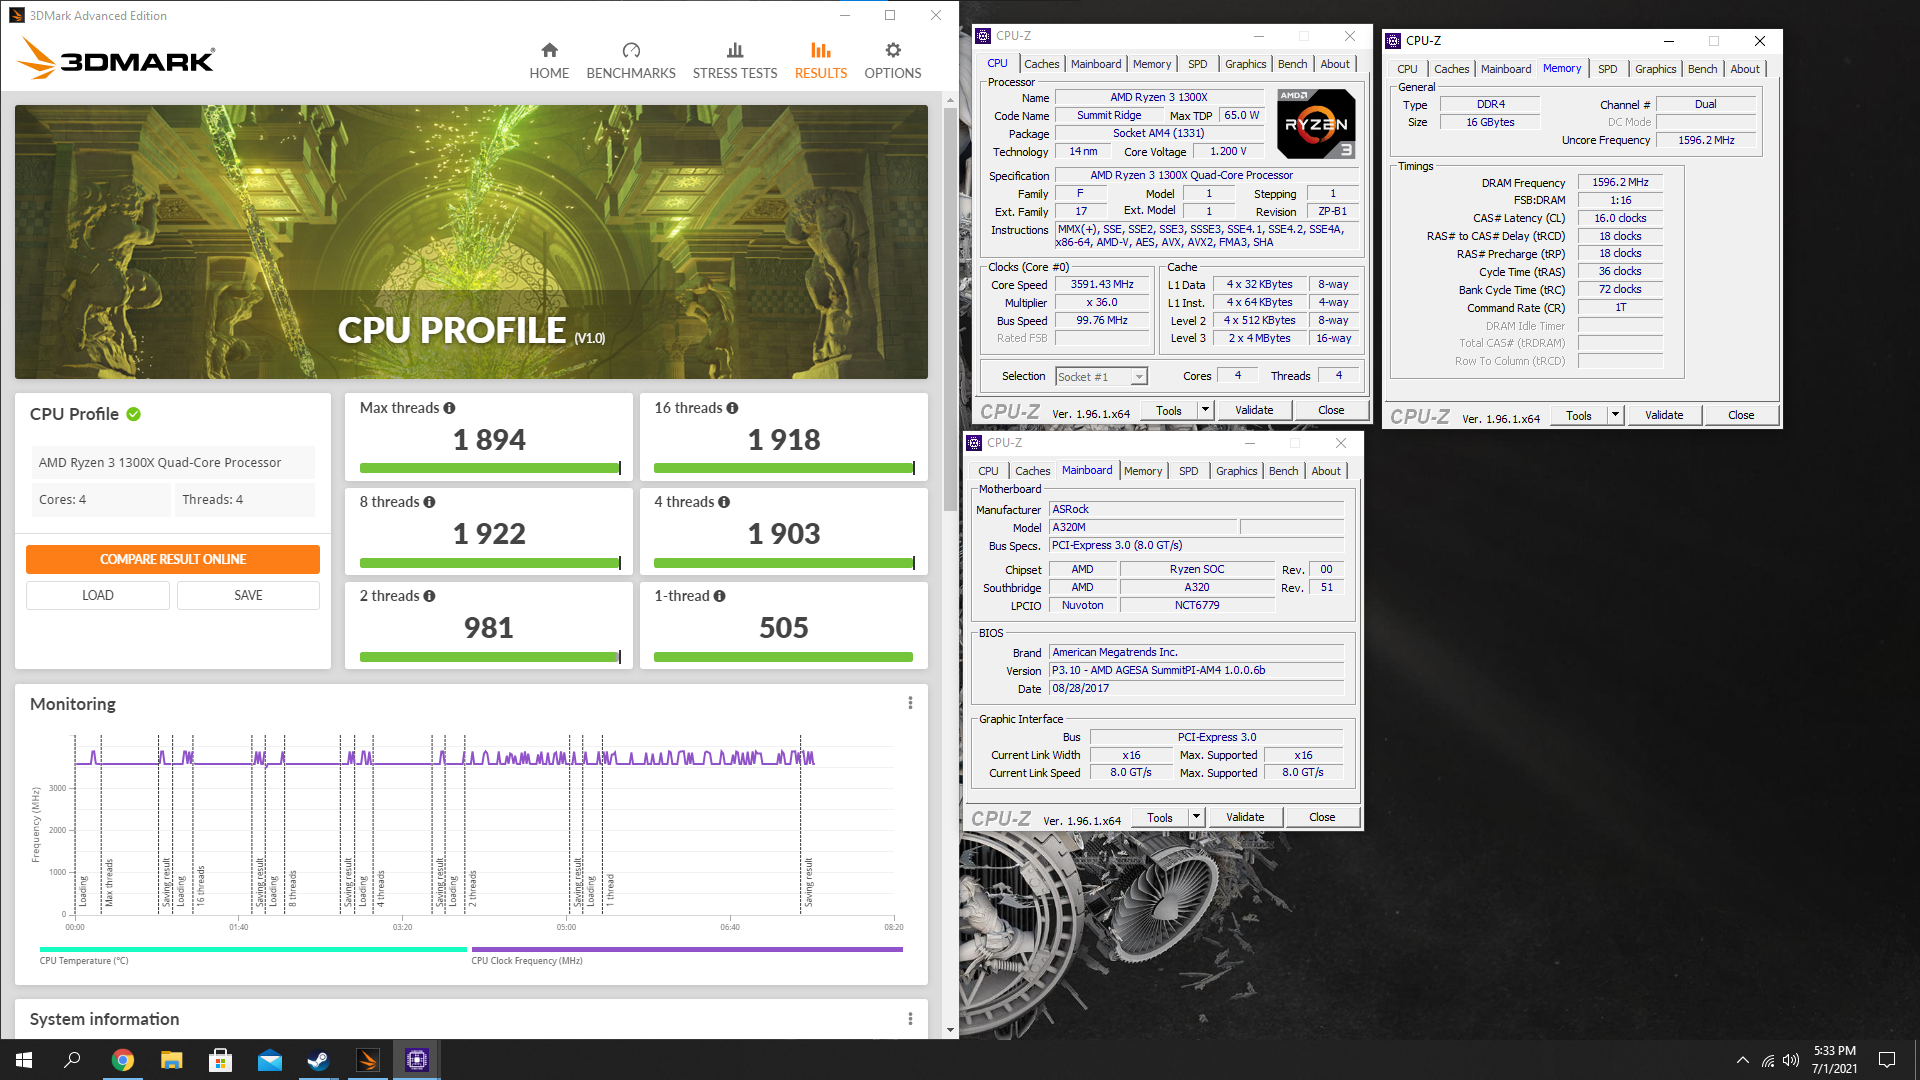Click Tools button in CPU-Z Mainboard window
The height and width of the screenshot is (1080, 1920).
1160,817
